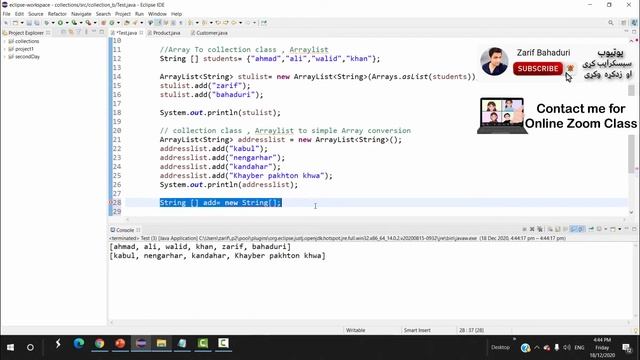Open the Navigate menu
This screenshot has height=360, width=640.
point(81,14)
